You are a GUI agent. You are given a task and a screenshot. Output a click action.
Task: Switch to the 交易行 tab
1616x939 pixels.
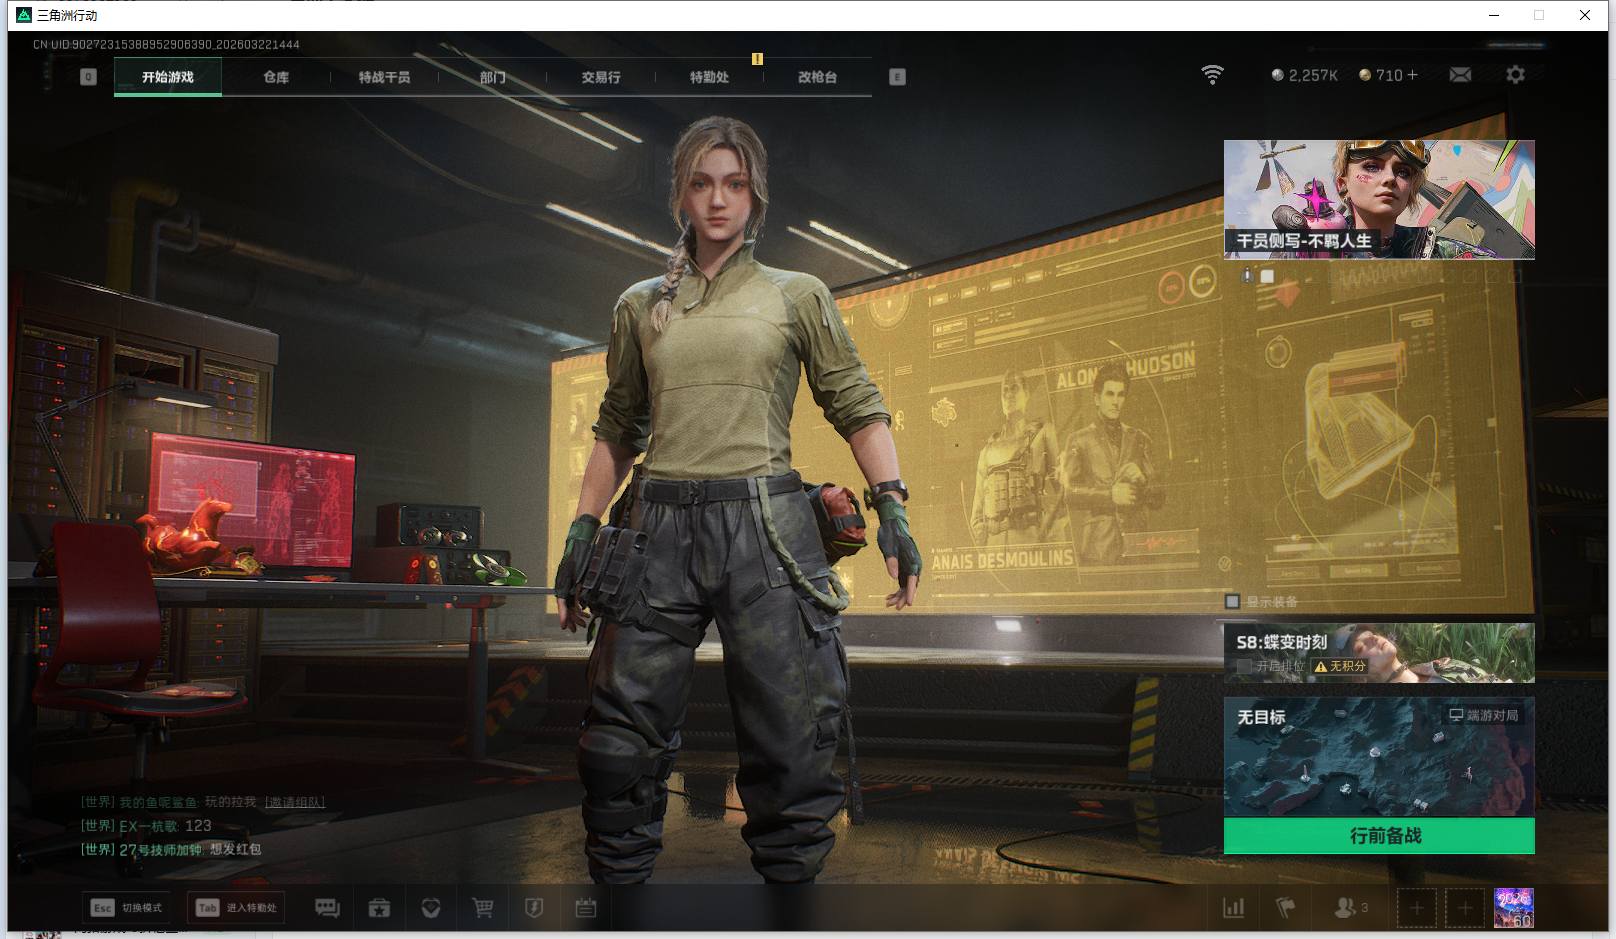point(601,77)
